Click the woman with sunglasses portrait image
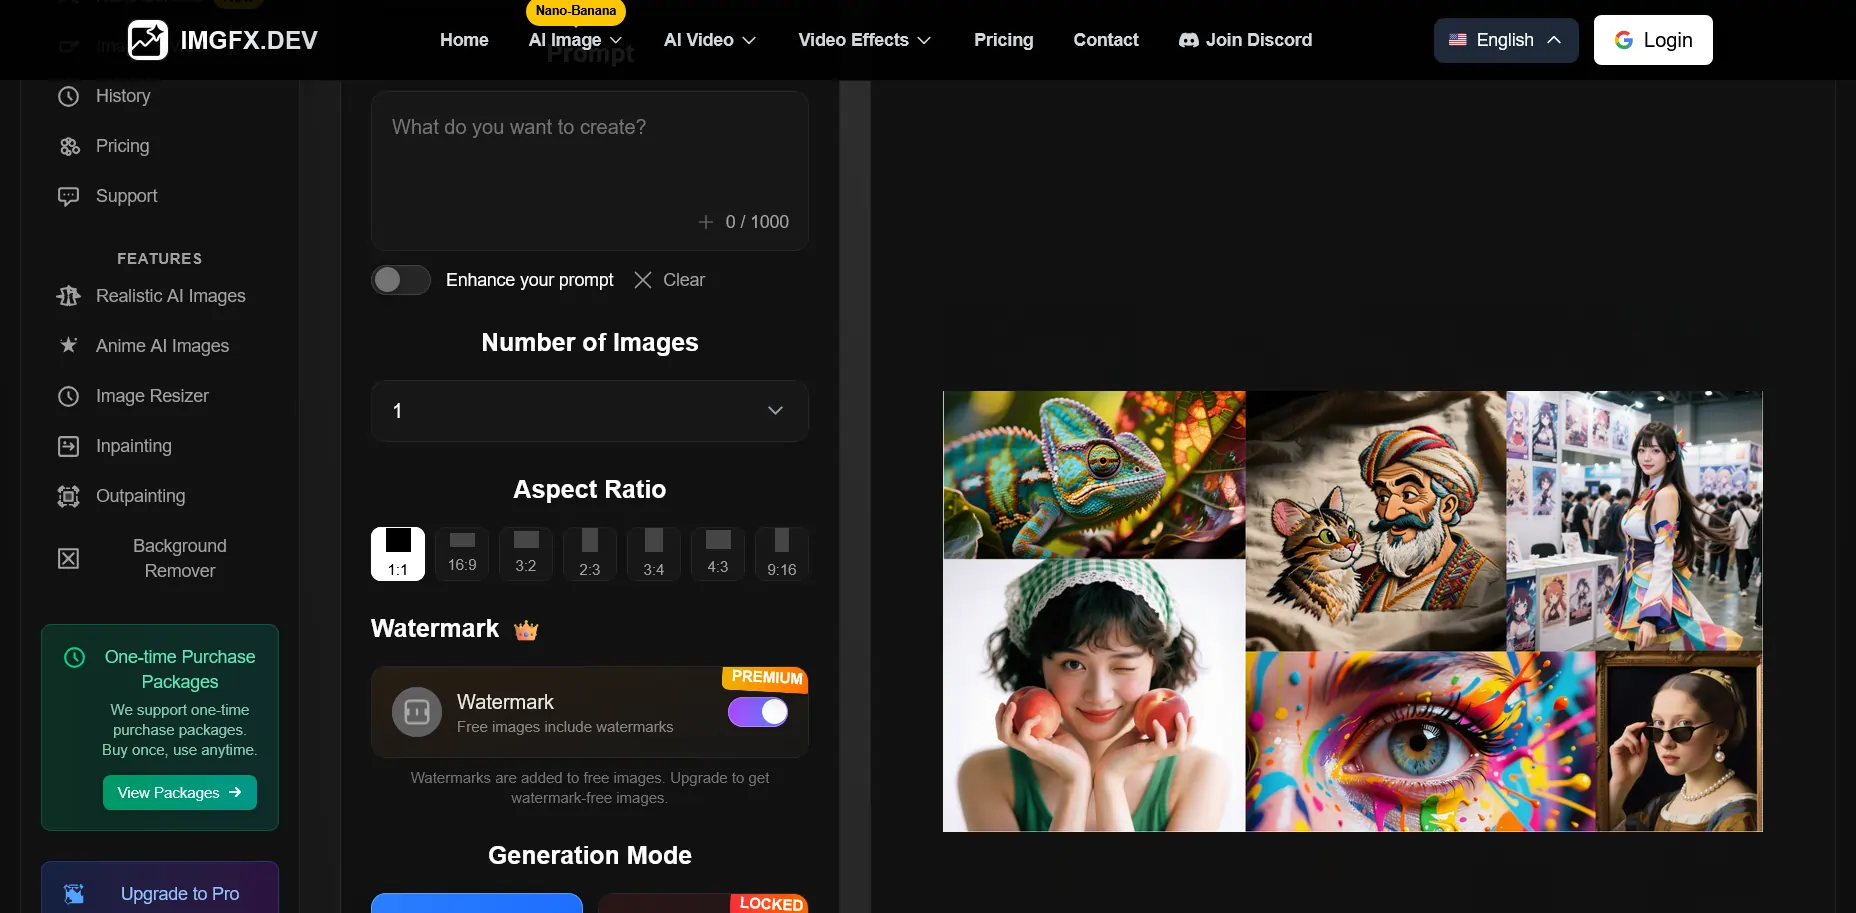This screenshot has width=1856, height=913. point(1679,741)
